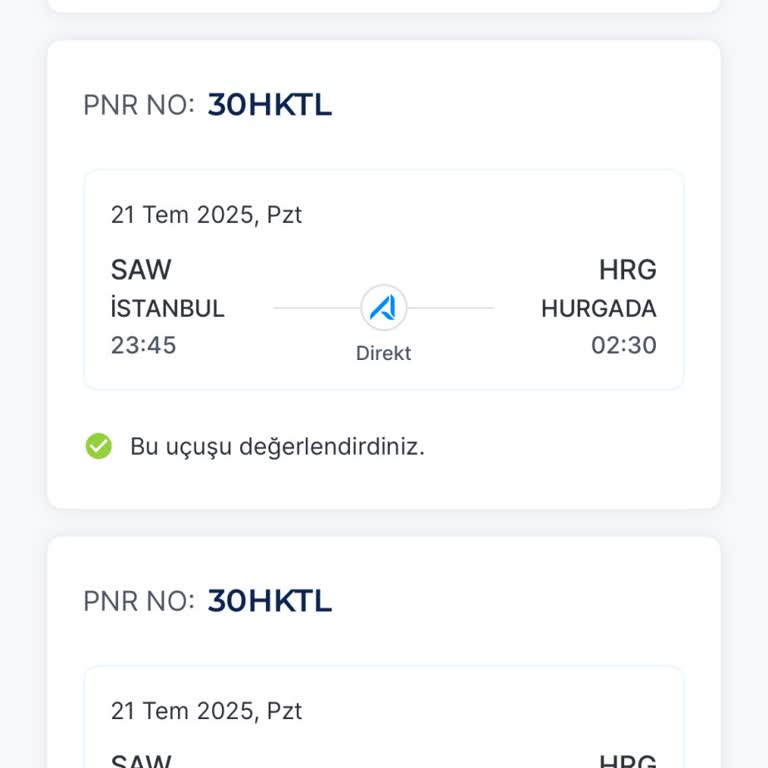The height and width of the screenshot is (768, 768).
Task: Open the date "21 Tem 2025, Pzt" above İSTANBUL
Action: click(206, 214)
